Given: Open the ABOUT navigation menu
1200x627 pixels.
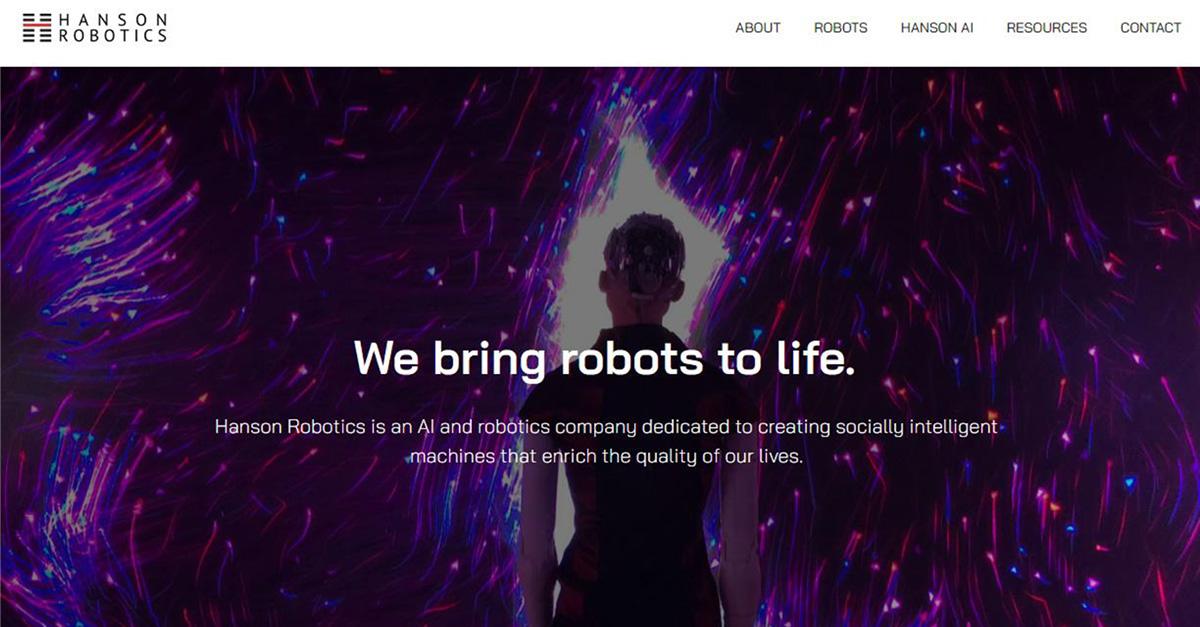Looking at the screenshot, I should coord(758,28).
